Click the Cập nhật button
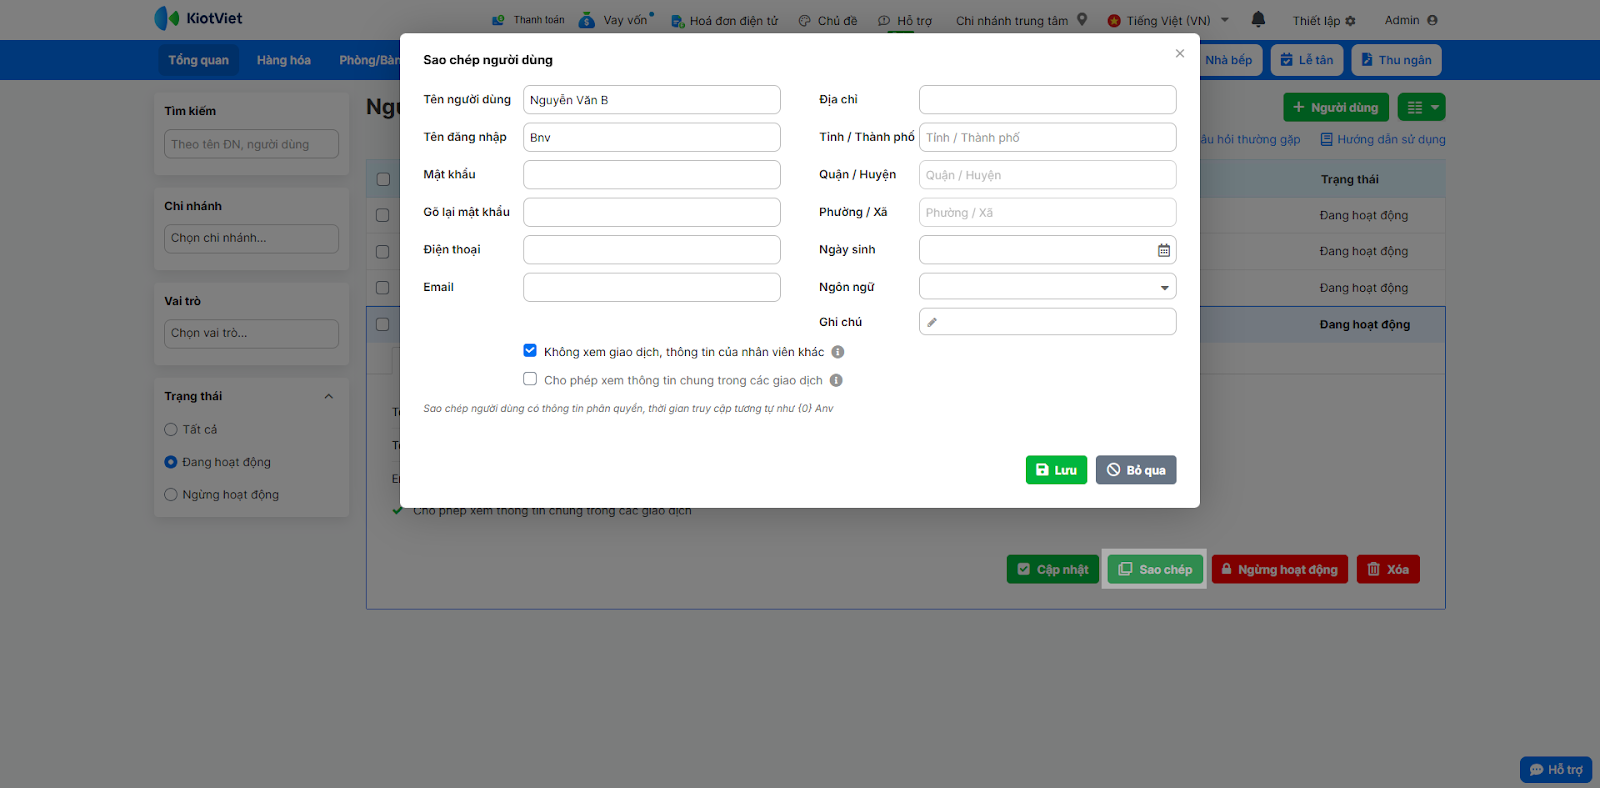The height and width of the screenshot is (788, 1600). [1053, 569]
